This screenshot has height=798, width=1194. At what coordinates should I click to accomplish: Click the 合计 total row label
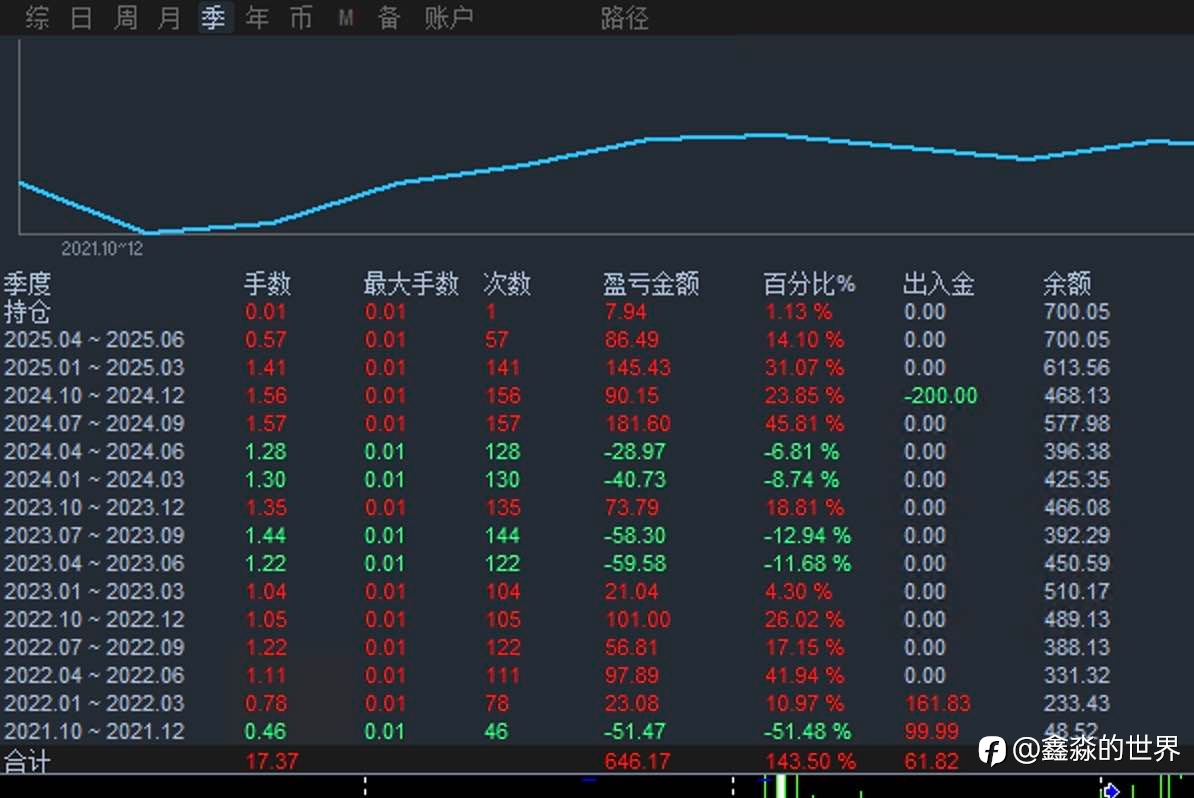point(27,761)
